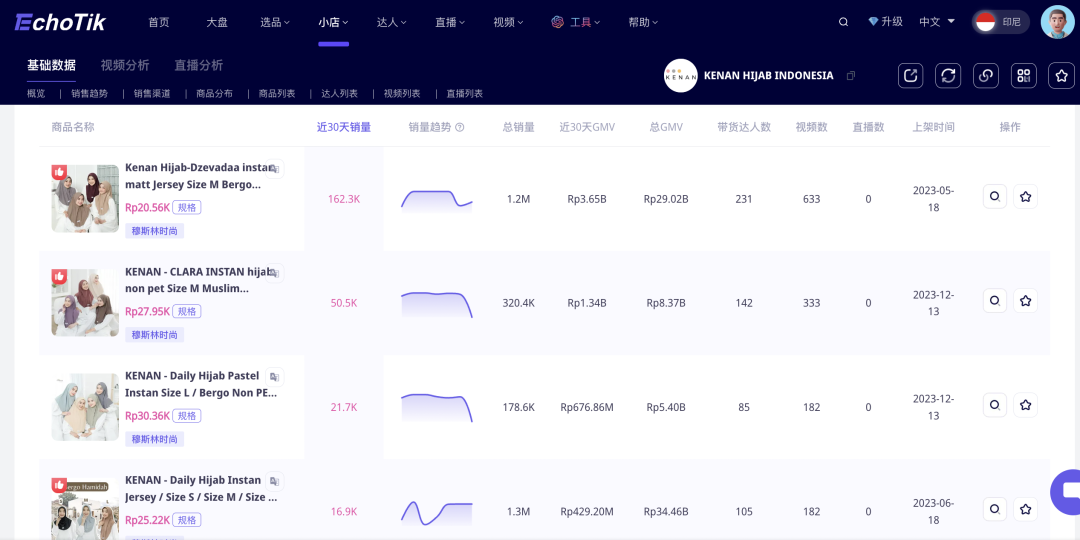Jump to 销售趋势 section
The width and height of the screenshot is (1080, 540).
[x=90, y=94]
